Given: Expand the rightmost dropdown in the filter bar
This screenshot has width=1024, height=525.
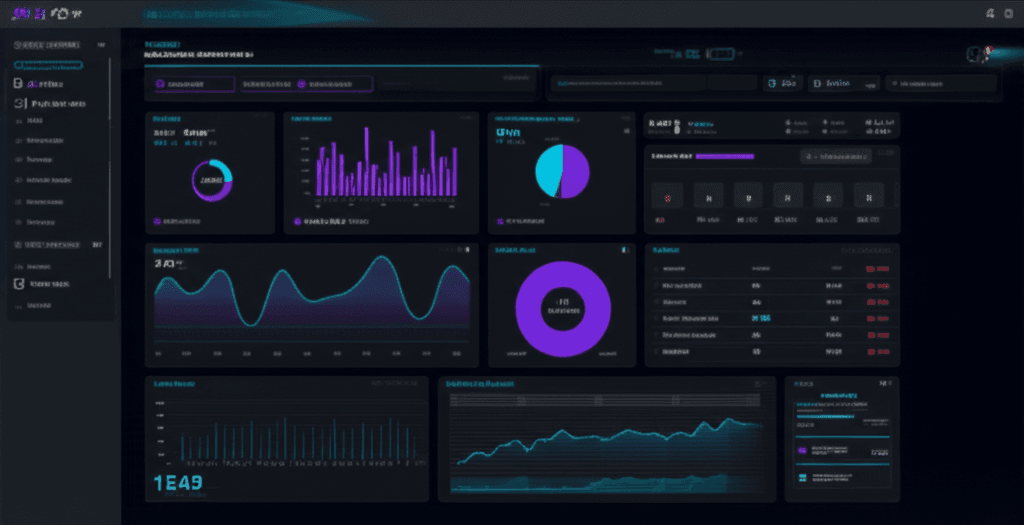Looking at the screenshot, I should [x=942, y=85].
